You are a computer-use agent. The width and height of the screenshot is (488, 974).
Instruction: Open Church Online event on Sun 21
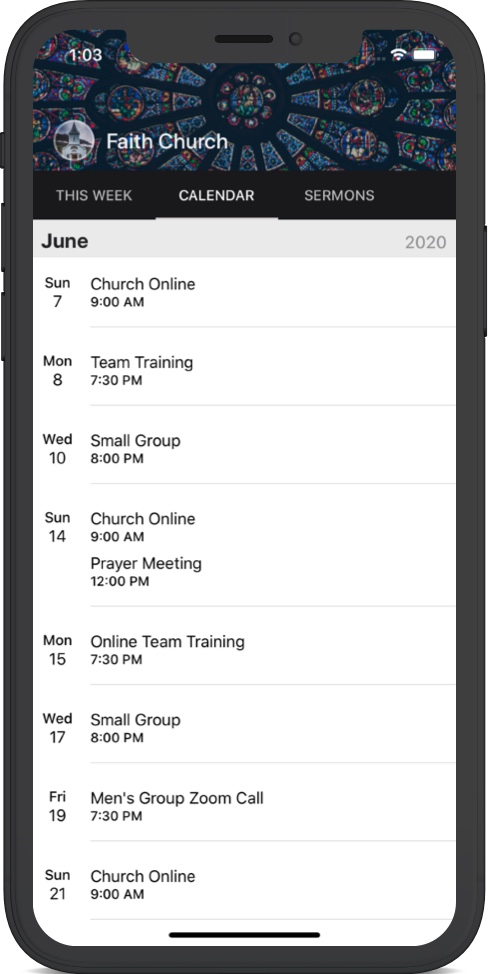(273, 885)
